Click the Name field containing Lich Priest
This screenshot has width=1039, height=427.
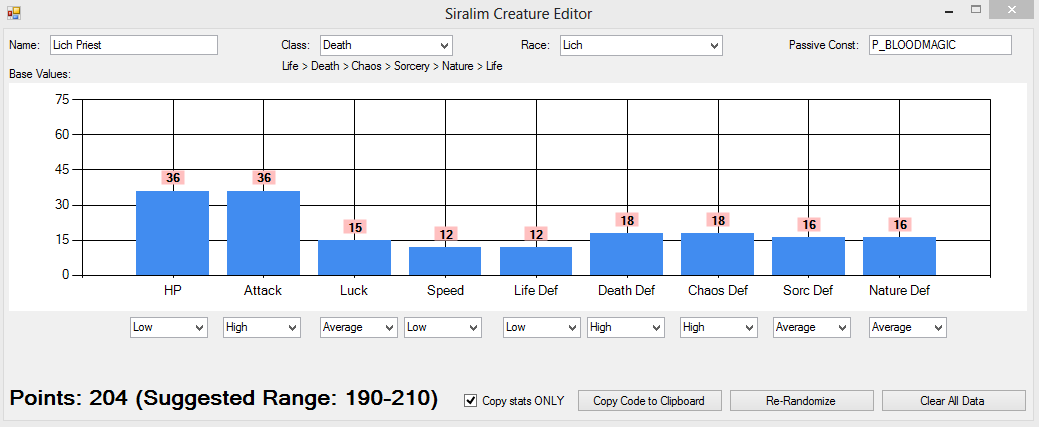click(x=133, y=45)
